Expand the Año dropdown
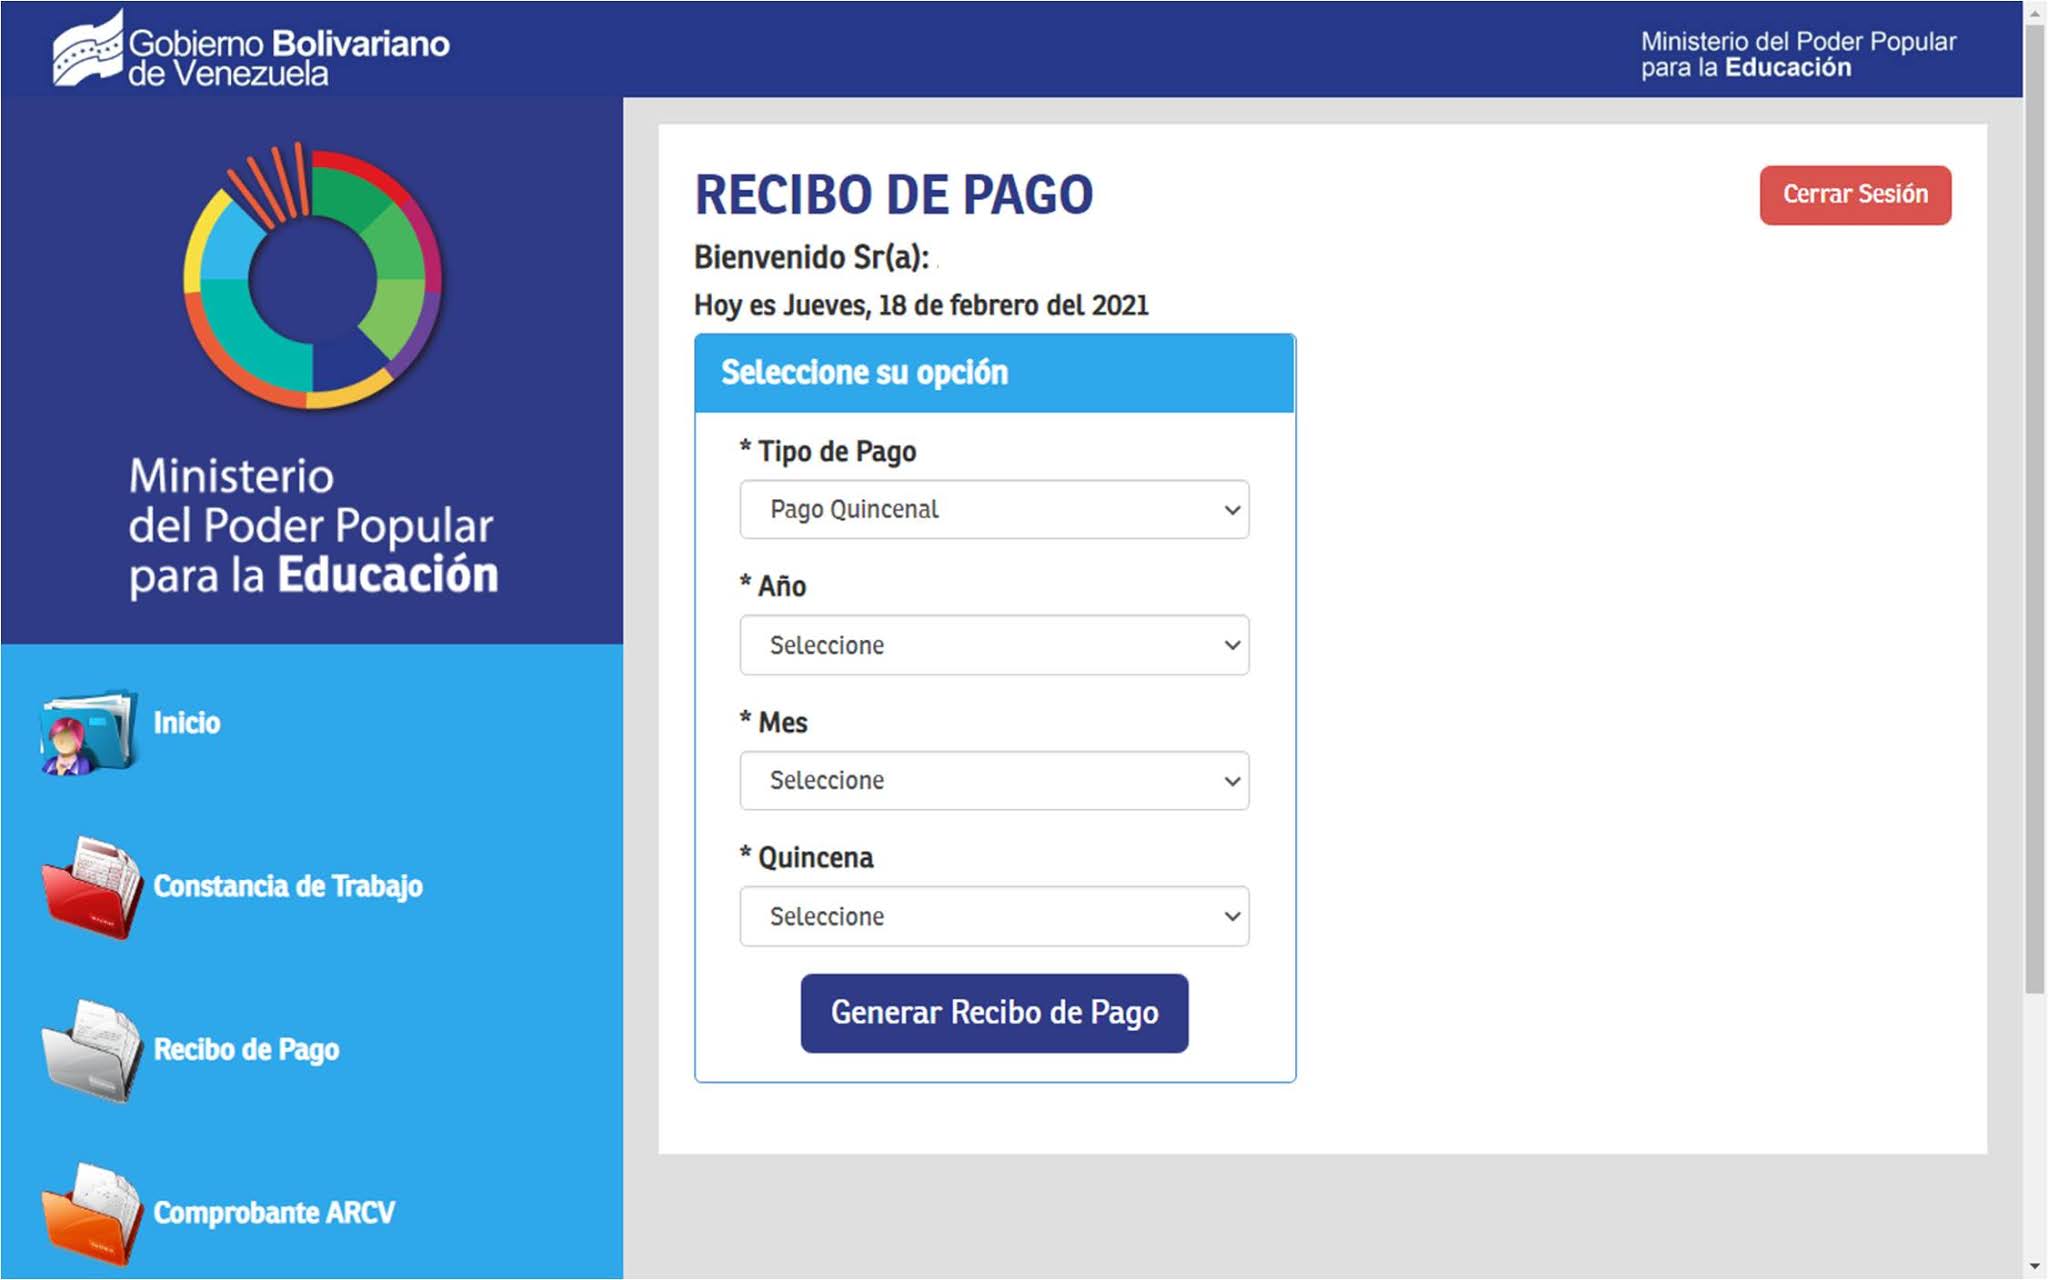Screen dimensions: 2048x1280 [x=994, y=645]
